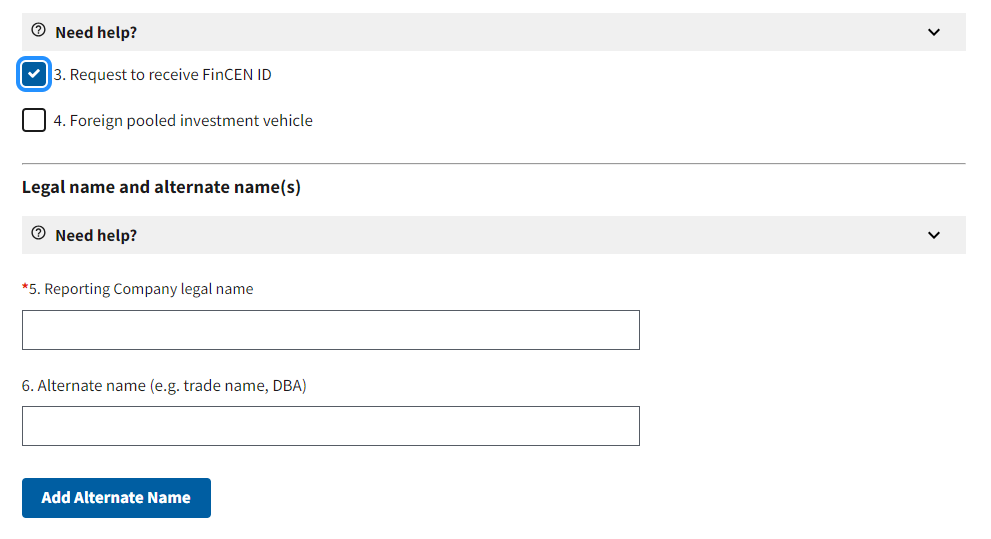This screenshot has height=539, width=991.
Task: Open "Need help?" text below the Legal name heading
Action: 96,235
